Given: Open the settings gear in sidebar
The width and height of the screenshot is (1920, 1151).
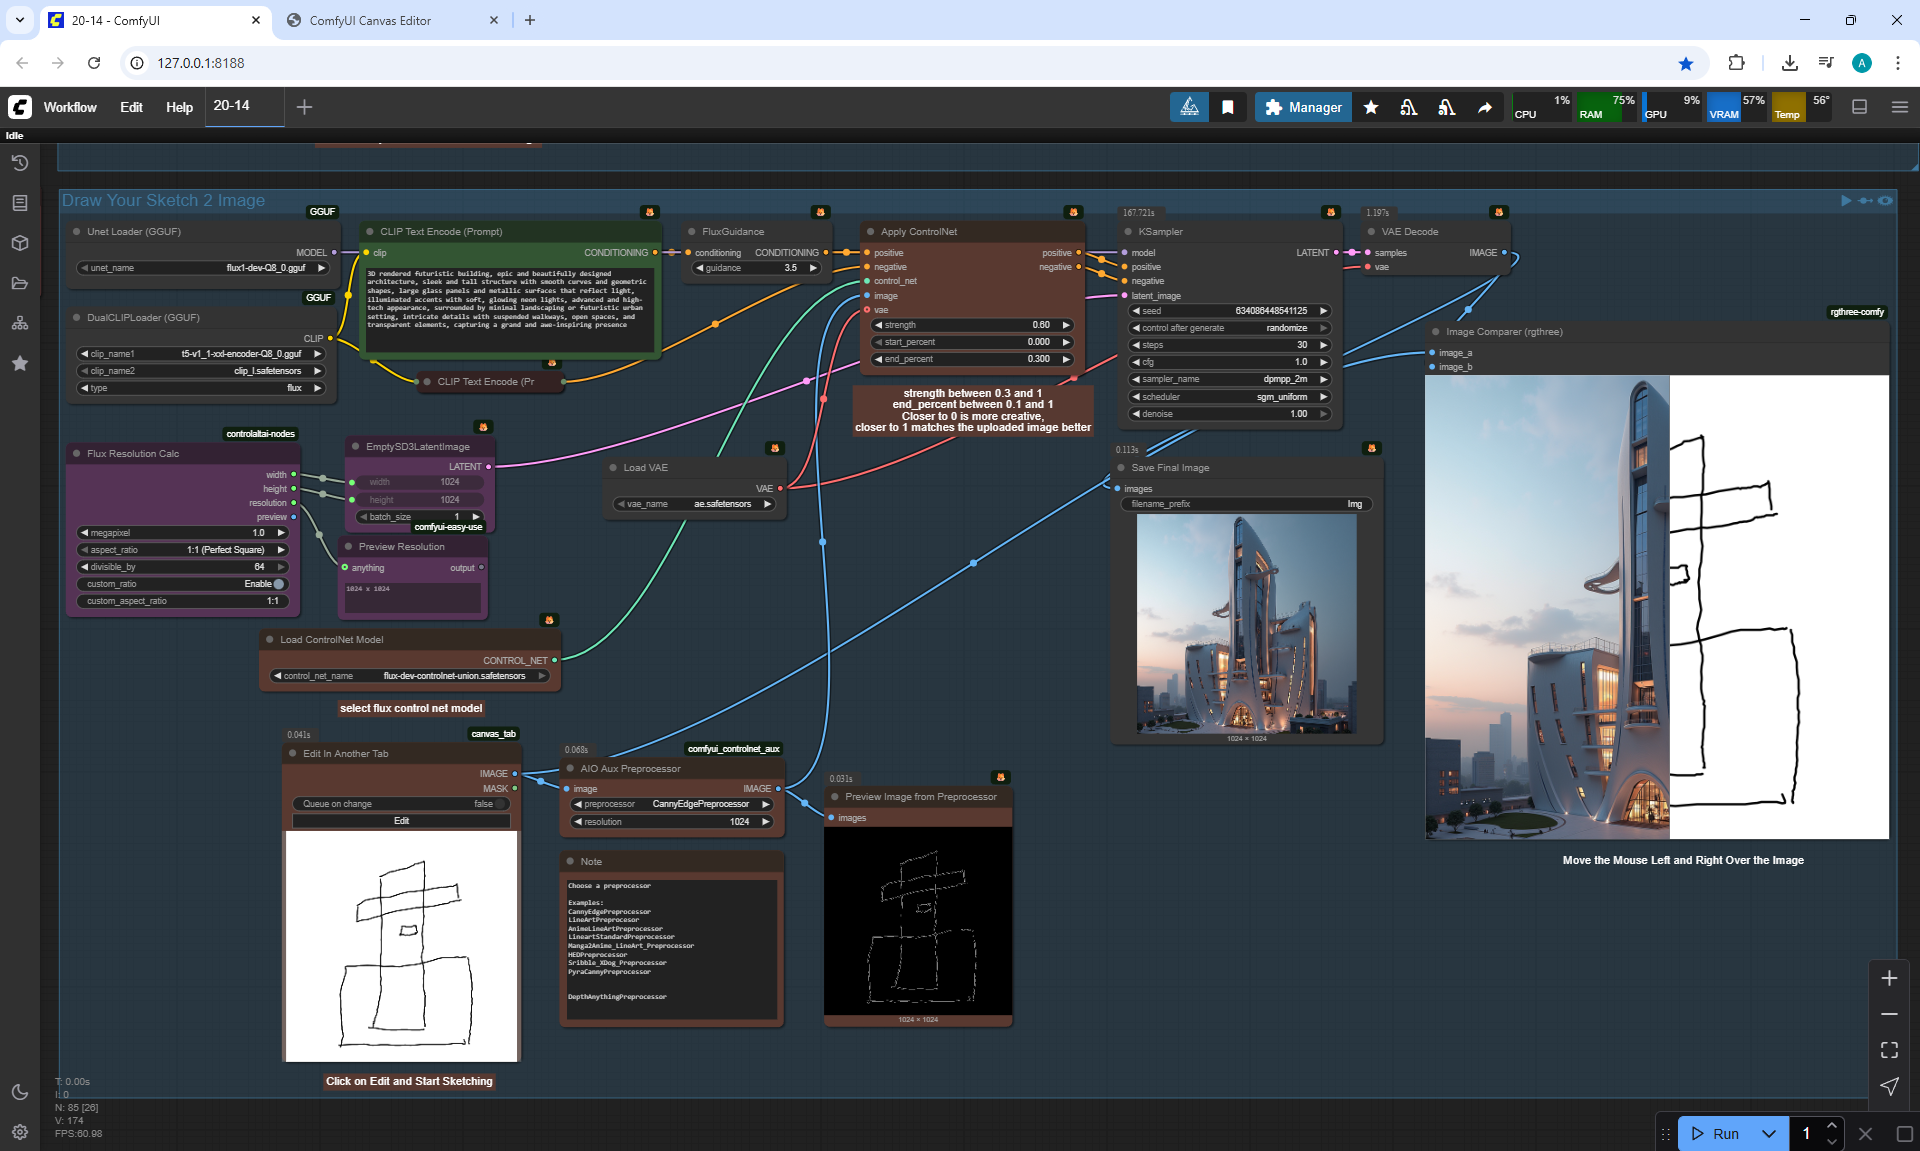Looking at the screenshot, I should point(20,1132).
